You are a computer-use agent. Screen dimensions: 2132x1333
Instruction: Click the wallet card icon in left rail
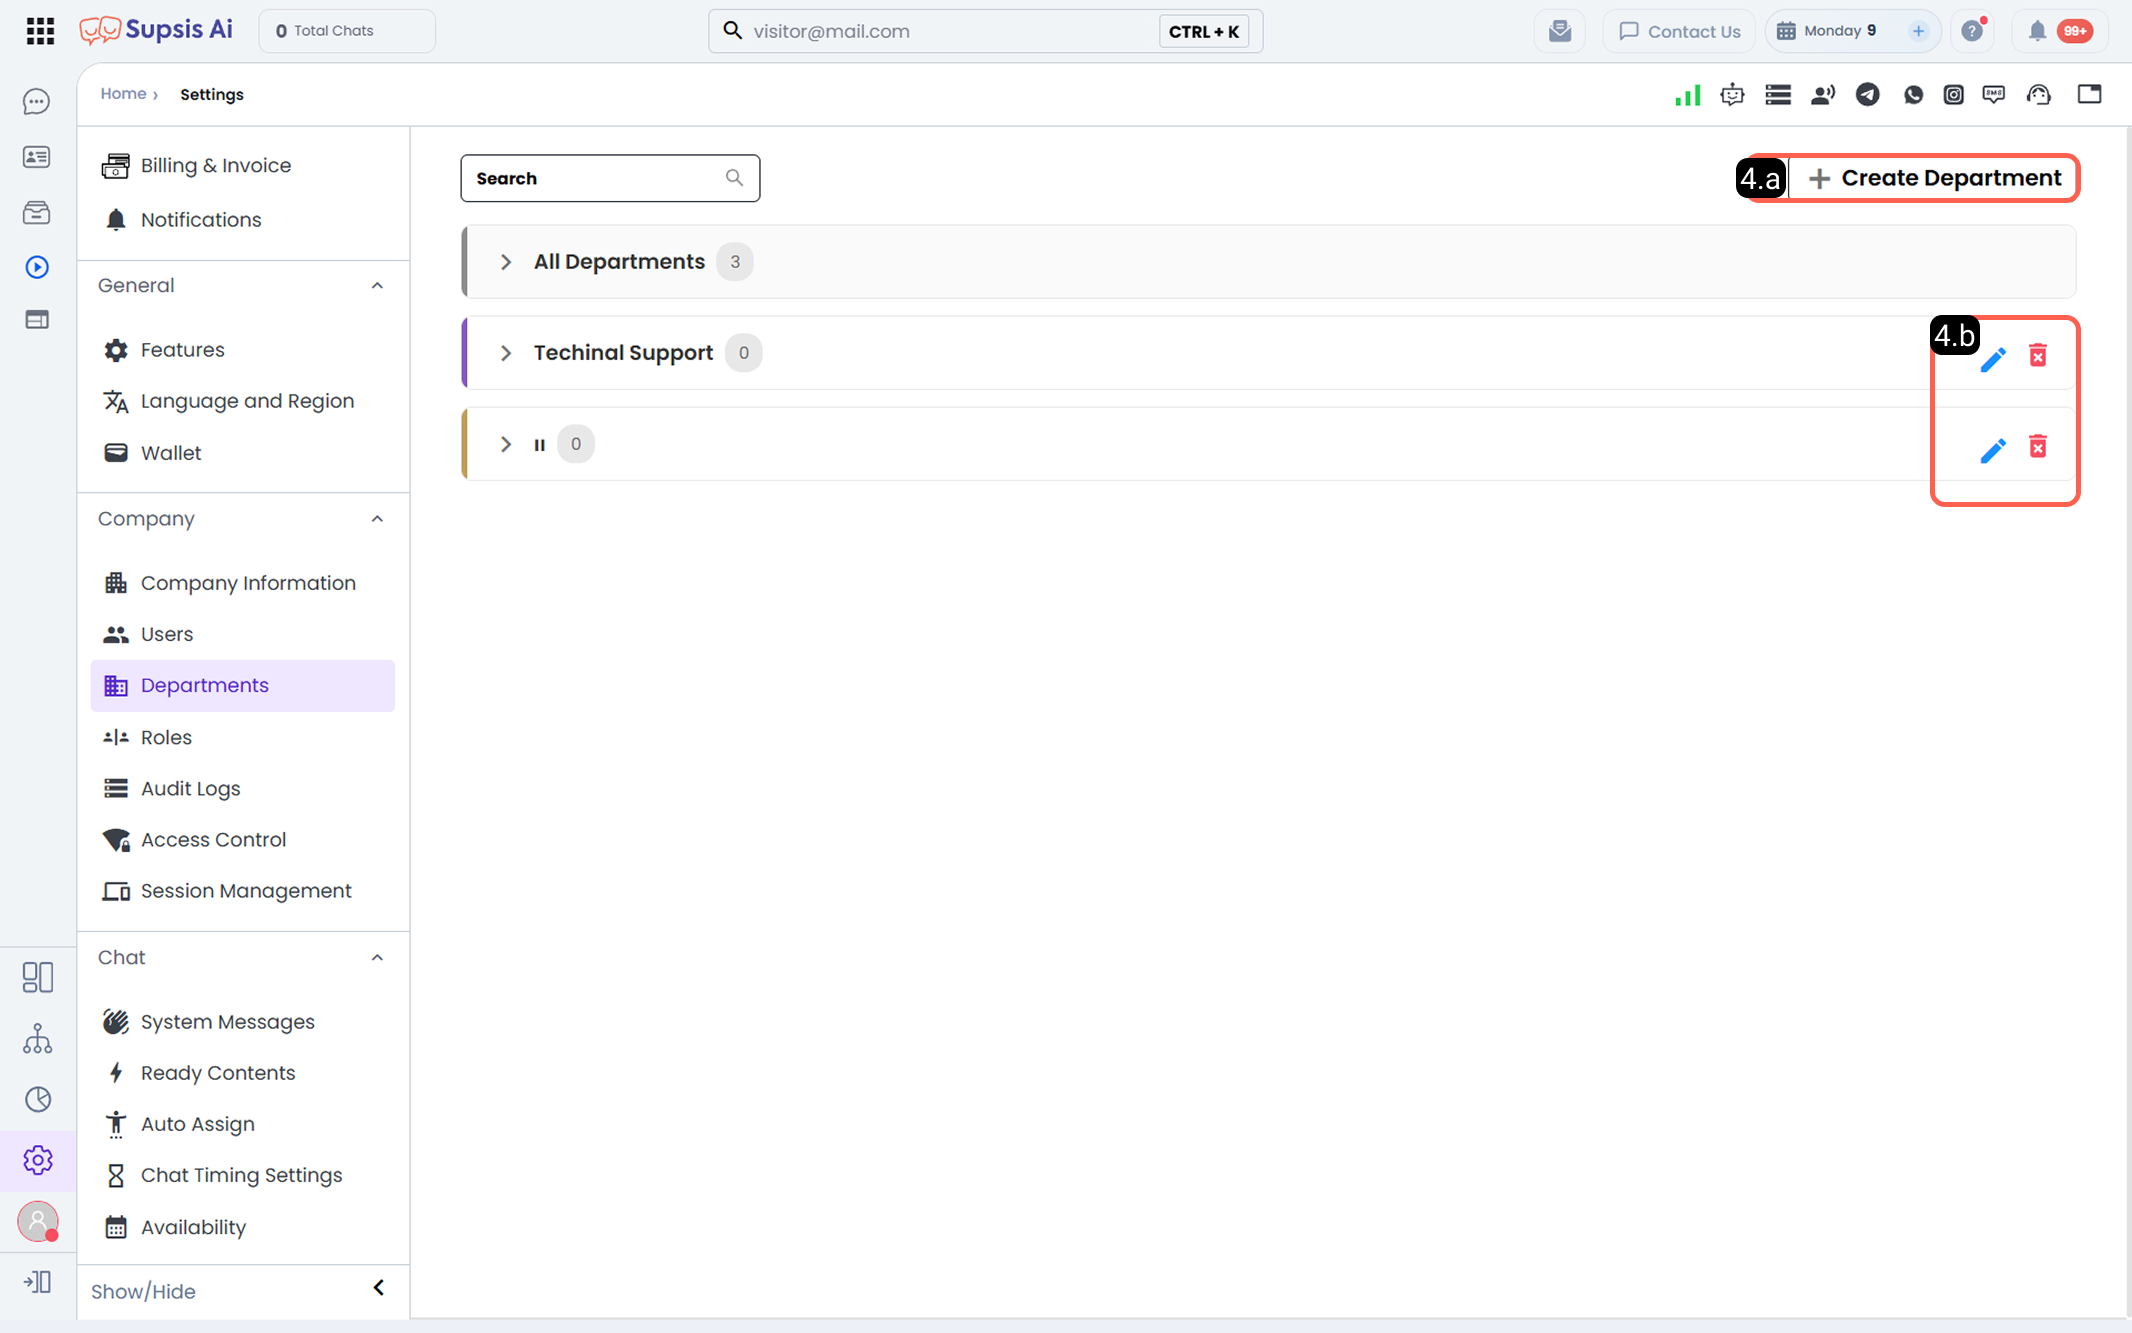click(37, 320)
